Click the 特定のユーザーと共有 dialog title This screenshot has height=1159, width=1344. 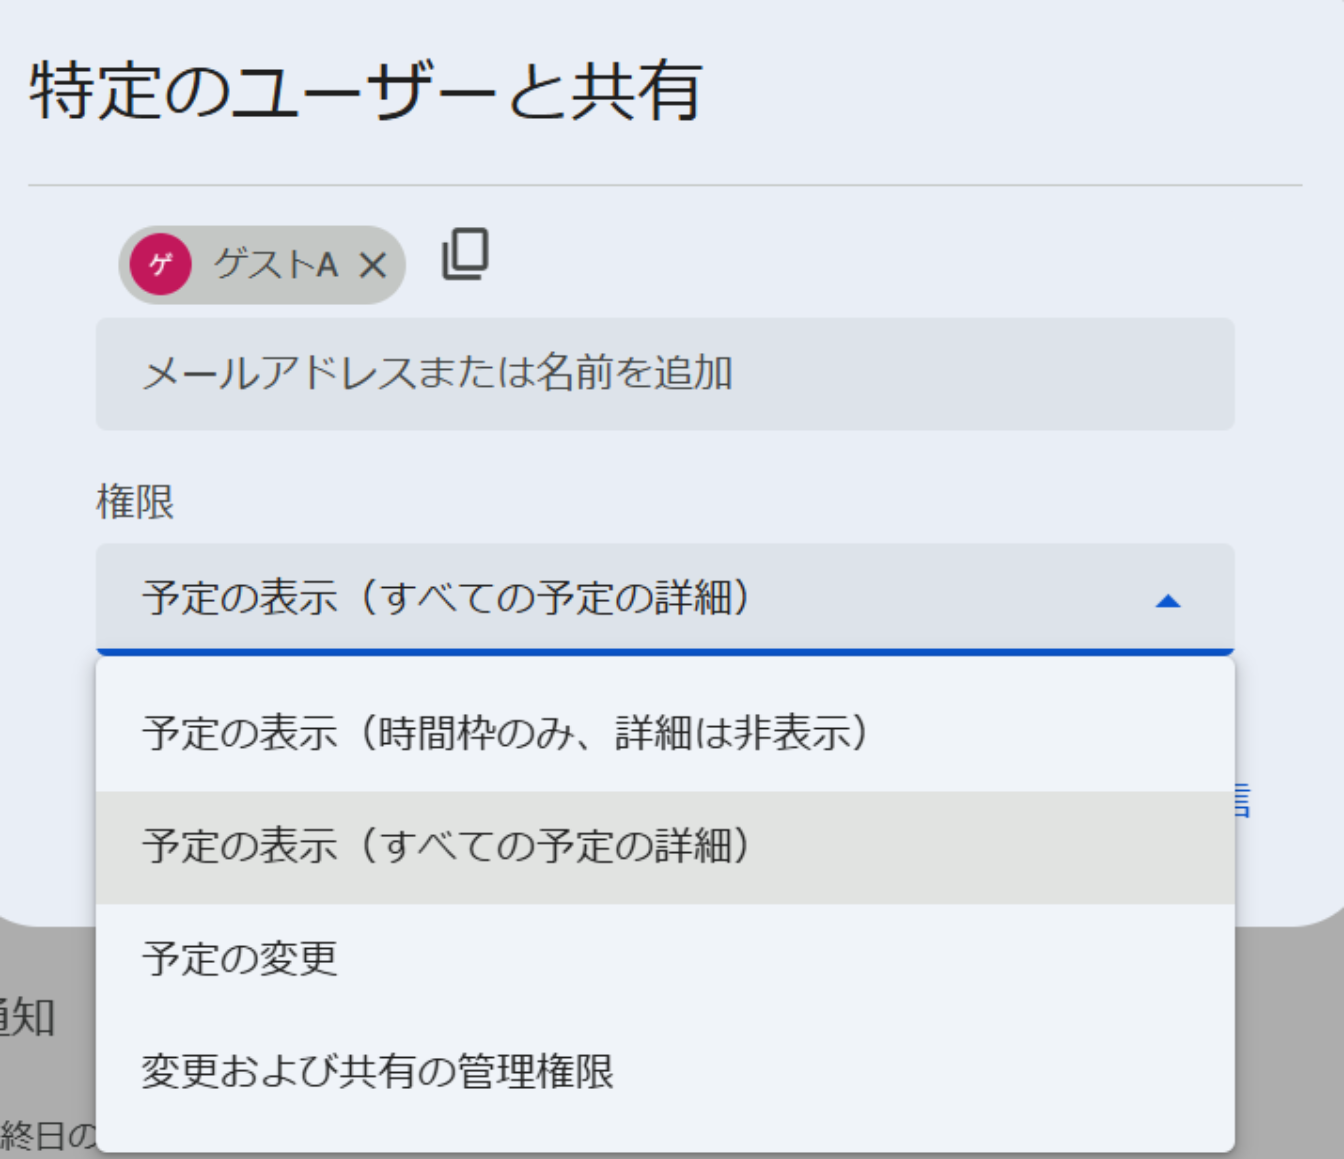click(366, 91)
